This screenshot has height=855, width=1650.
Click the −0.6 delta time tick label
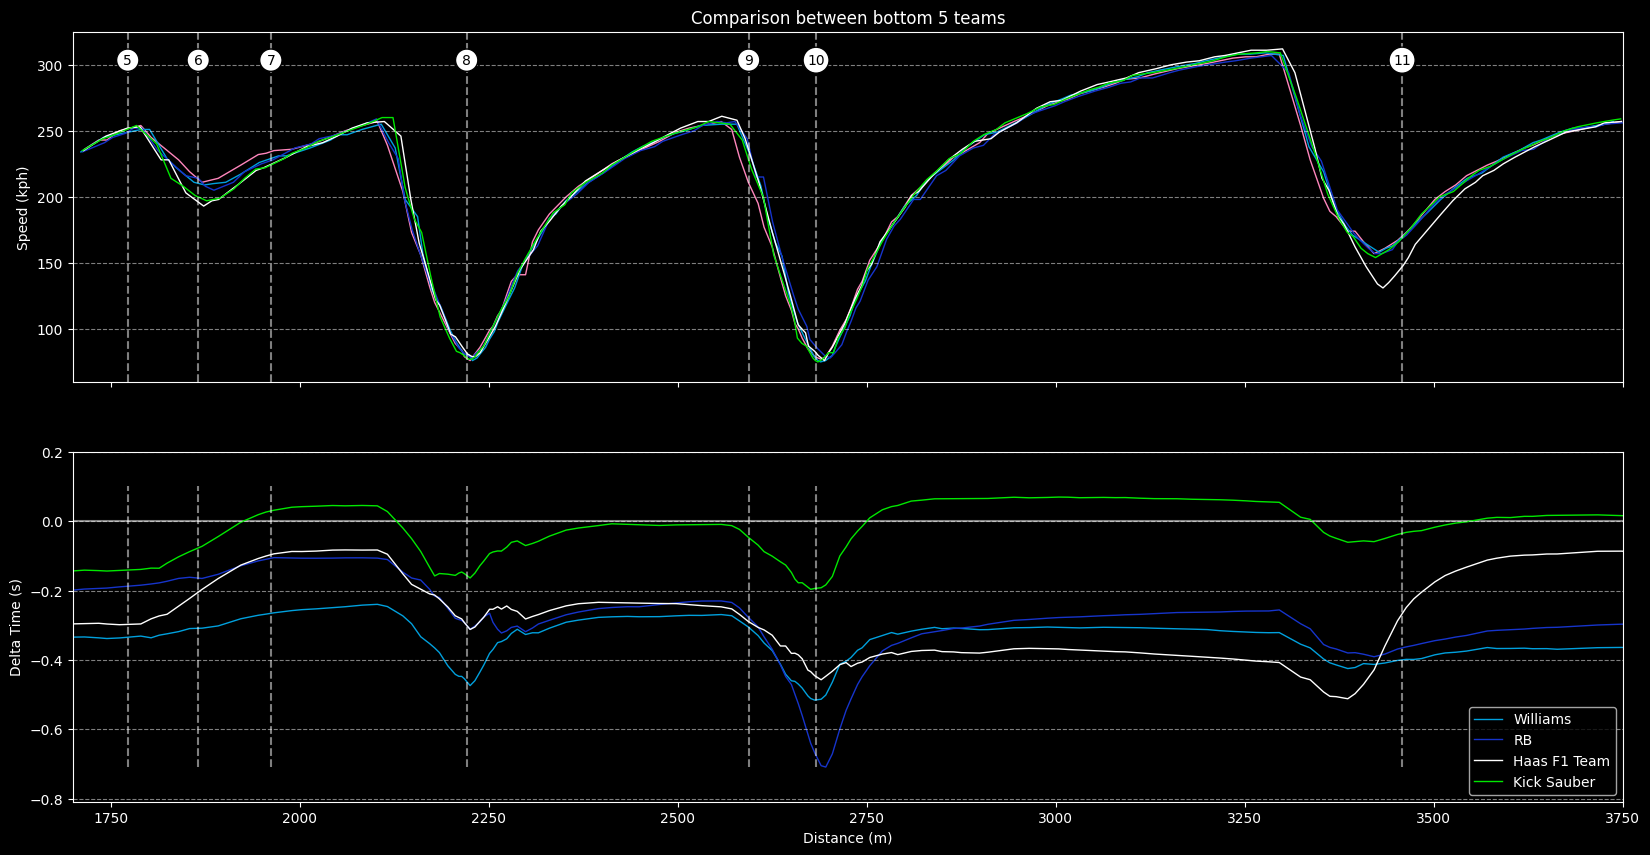pyautogui.click(x=47, y=730)
